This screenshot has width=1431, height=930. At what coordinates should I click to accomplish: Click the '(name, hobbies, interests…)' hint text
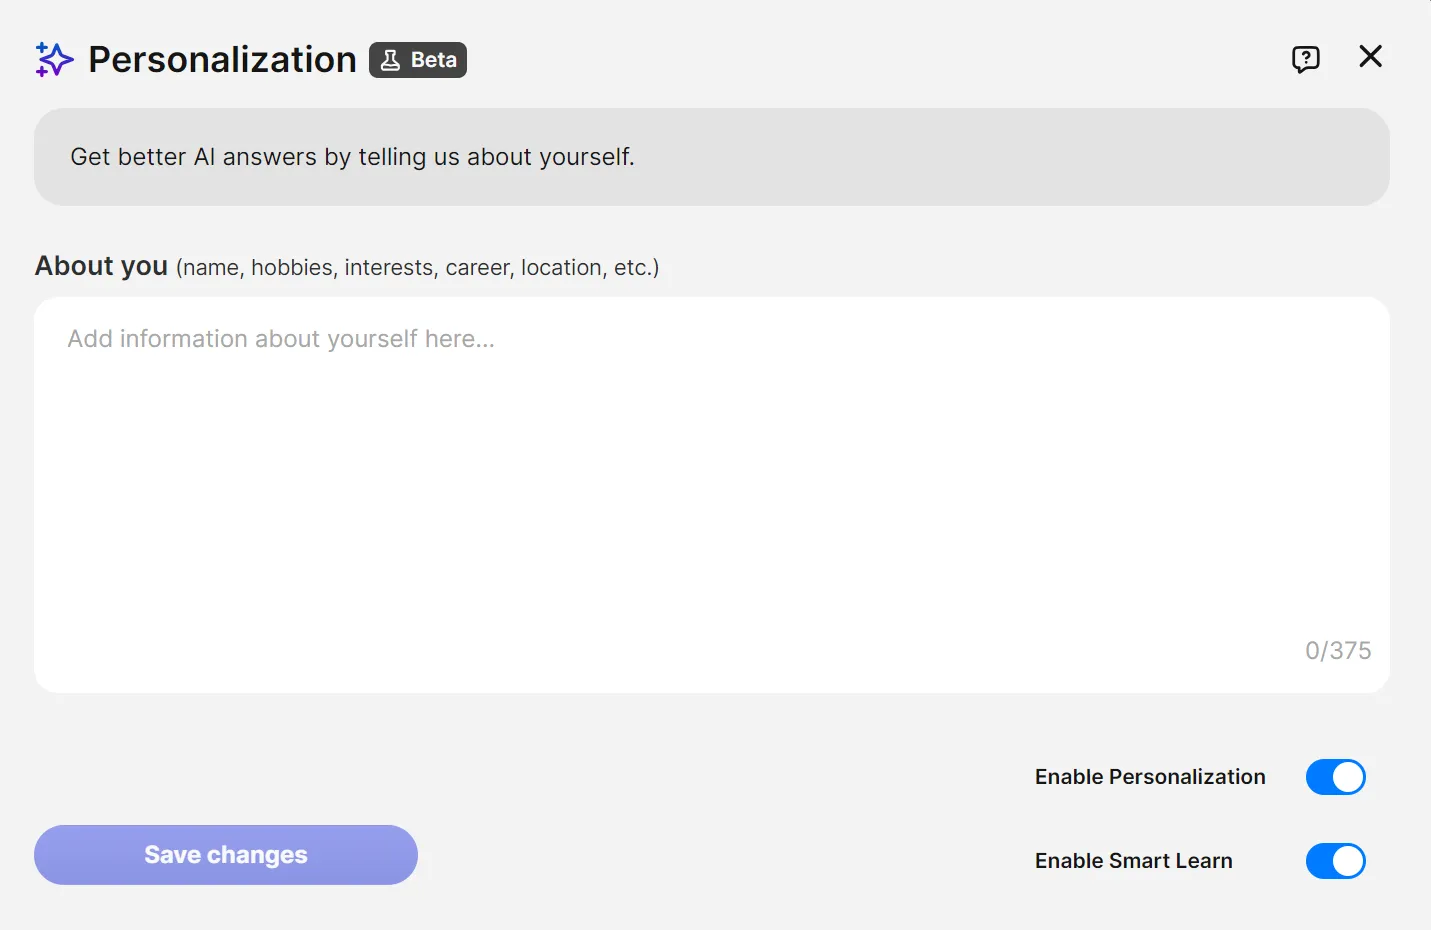tap(417, 268)
